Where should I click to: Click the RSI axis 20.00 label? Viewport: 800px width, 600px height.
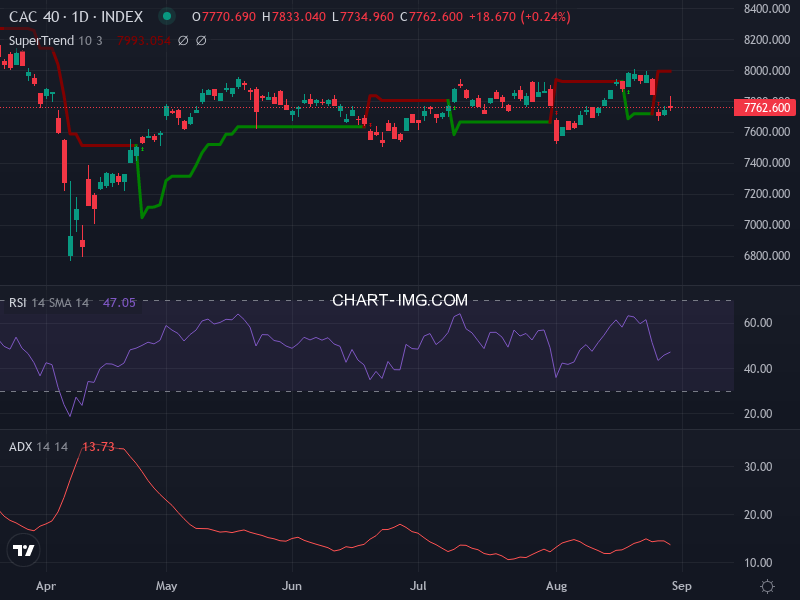(758, 414)
